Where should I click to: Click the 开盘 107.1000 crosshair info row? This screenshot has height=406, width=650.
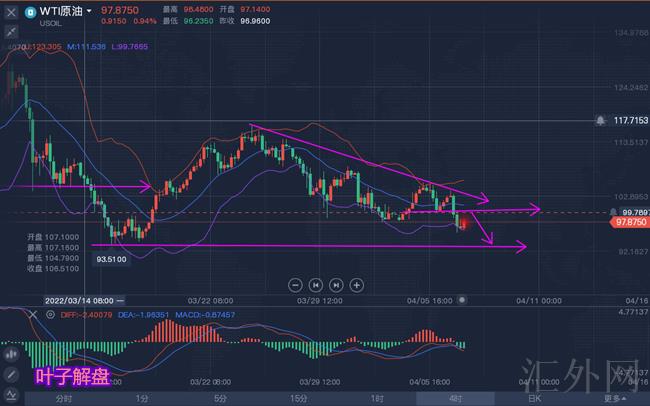pyautogui.click(x=53, y=237)
